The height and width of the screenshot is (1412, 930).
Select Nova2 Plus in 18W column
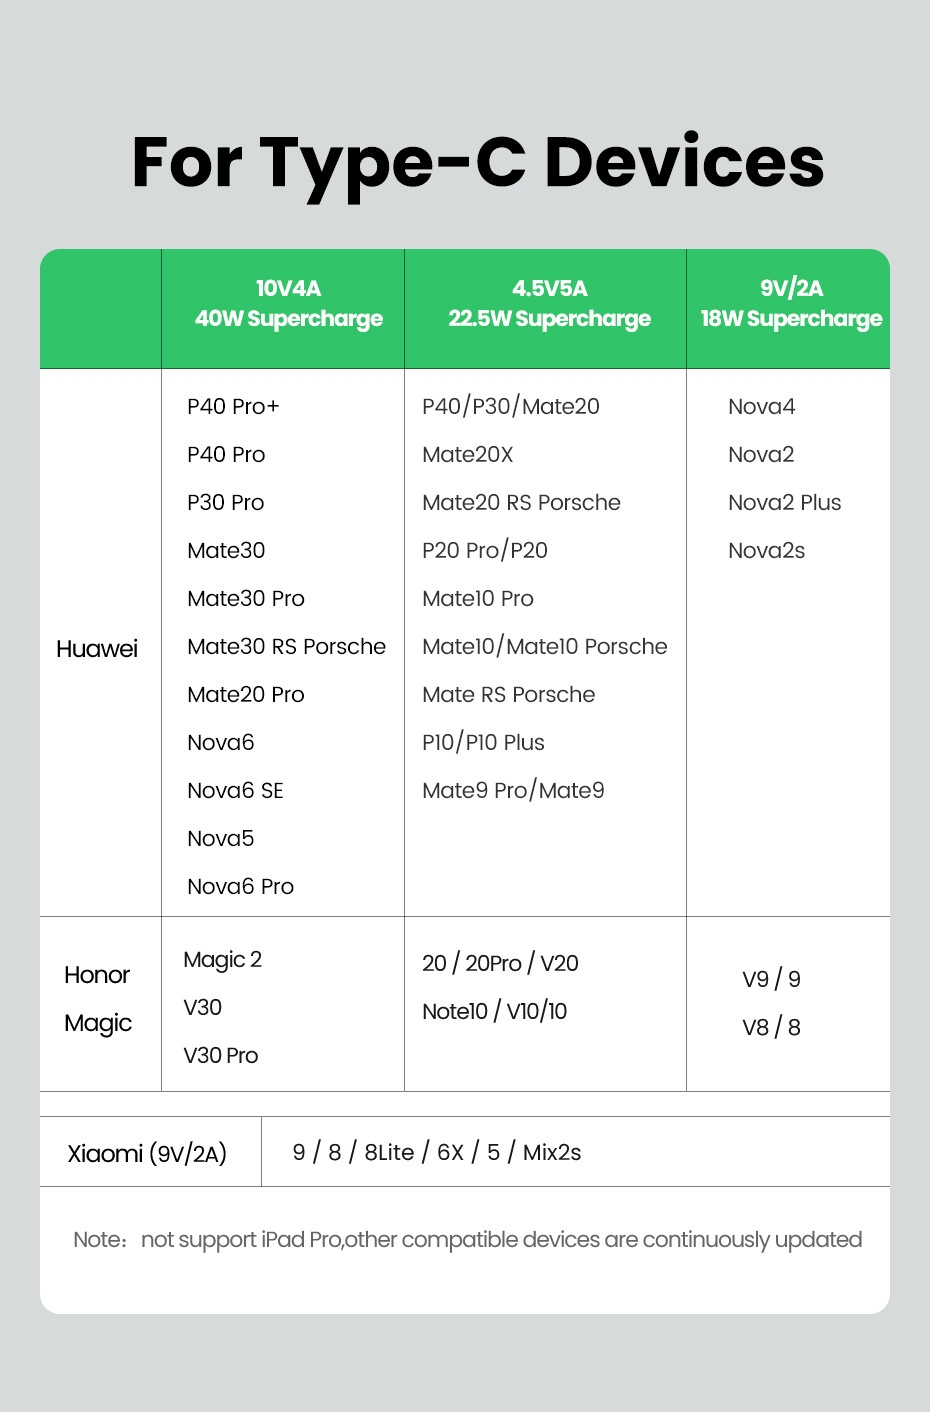click(x=784, y=502)
